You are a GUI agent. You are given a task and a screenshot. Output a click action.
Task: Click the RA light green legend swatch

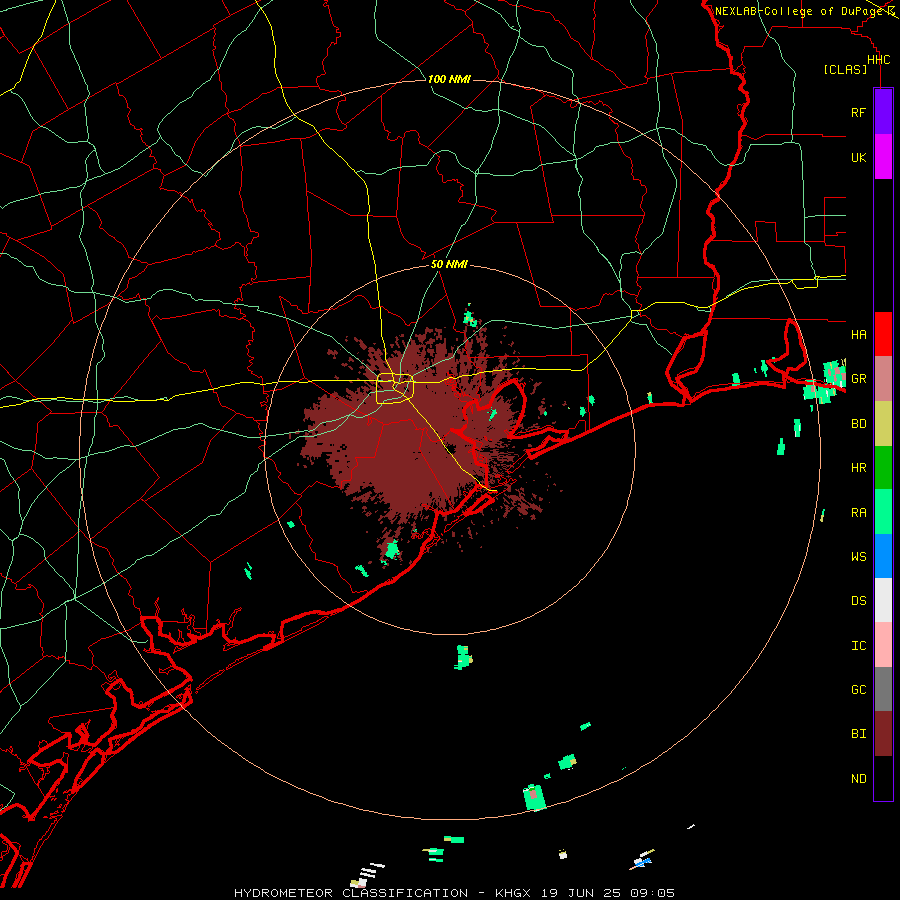click(883, 512)
